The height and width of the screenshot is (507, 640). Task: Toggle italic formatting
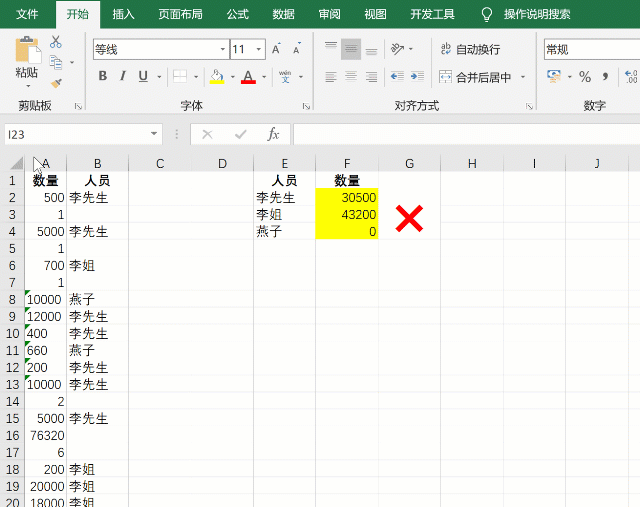tap(123, 77)
